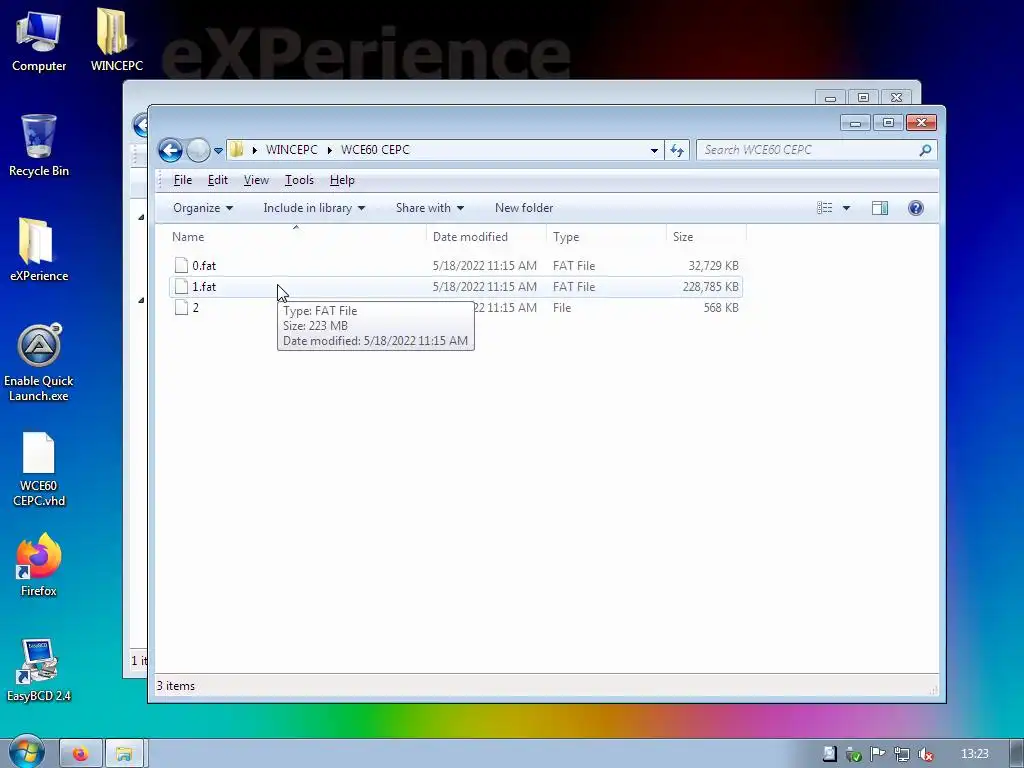Viewport: 1024px width, 768px height.
Task: Click the "File" type cell of file 2
Action: pos(562,308)
